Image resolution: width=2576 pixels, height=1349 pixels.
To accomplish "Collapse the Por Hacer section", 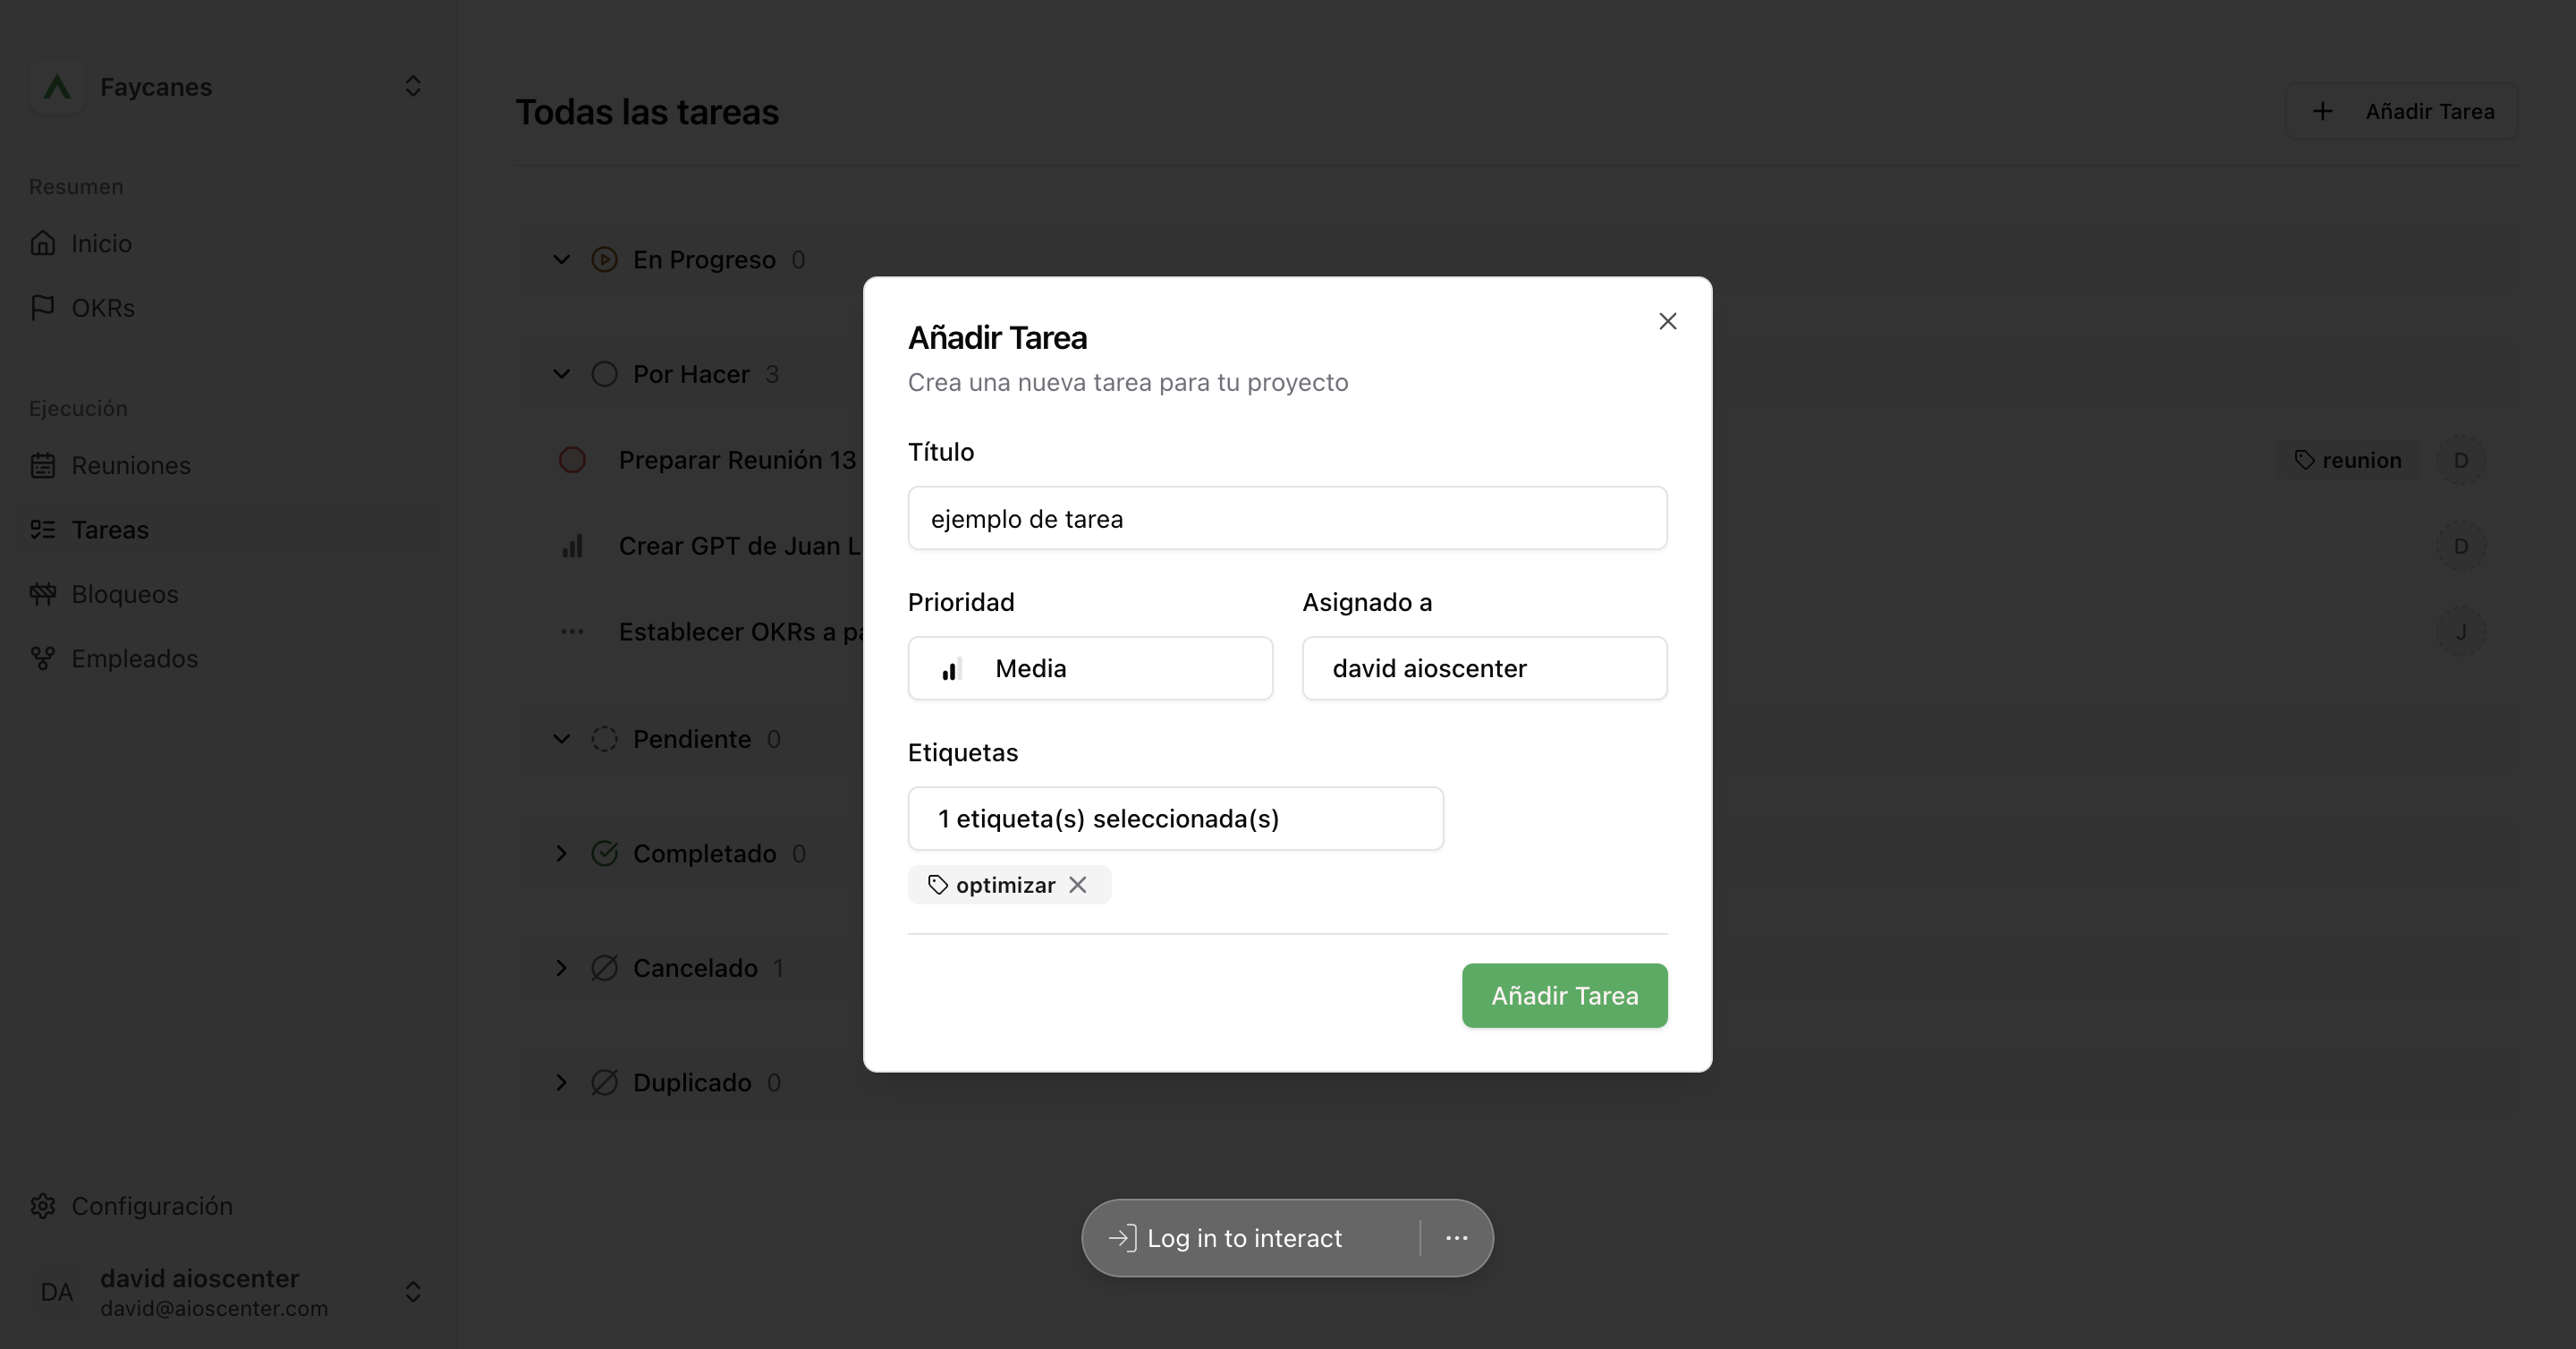I will (562, 374).
